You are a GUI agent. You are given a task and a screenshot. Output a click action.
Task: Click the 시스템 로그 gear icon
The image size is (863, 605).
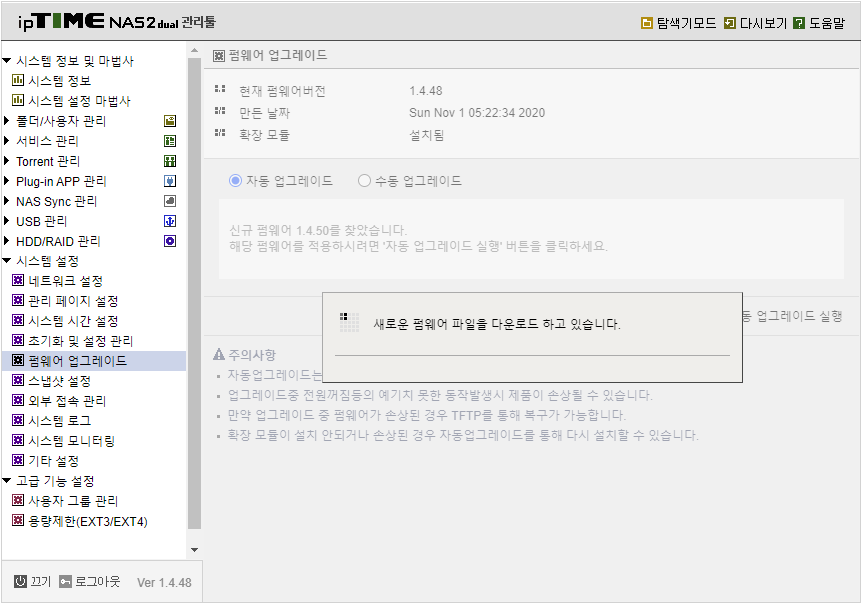[18, 420]
